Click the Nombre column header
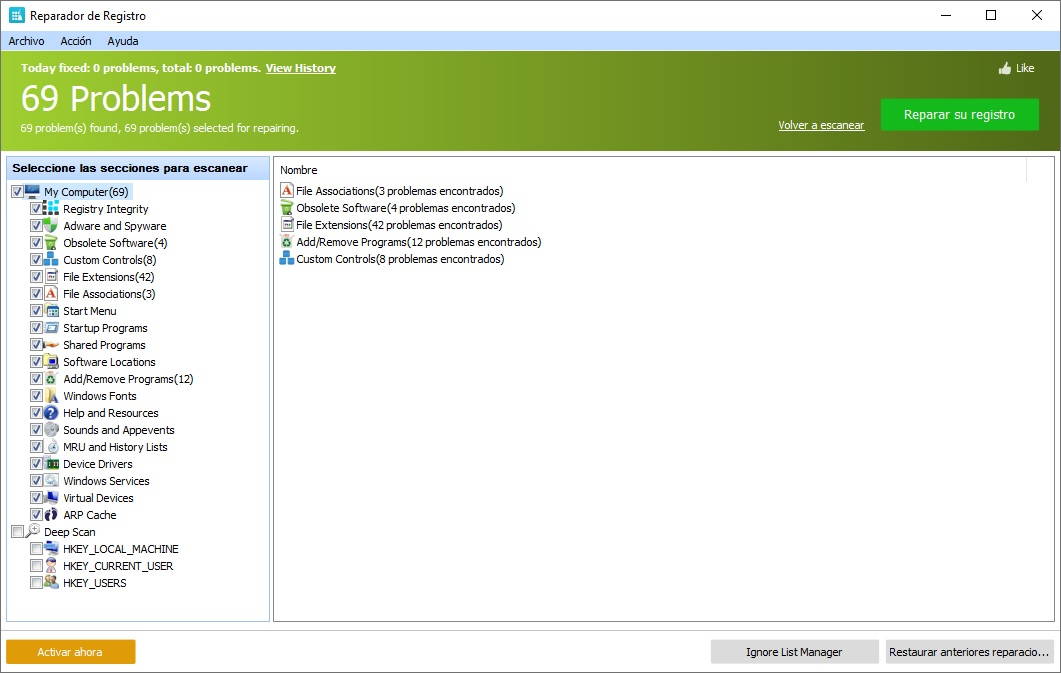 coord(299,170)
